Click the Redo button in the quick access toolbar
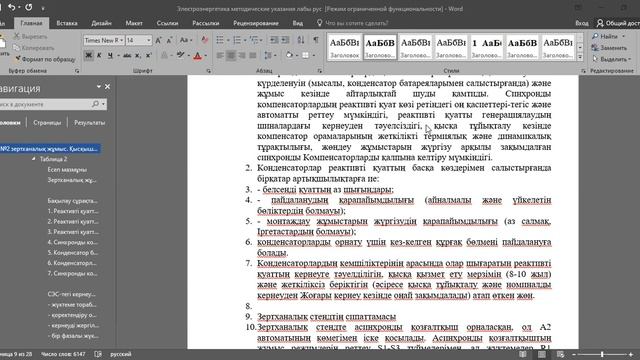640x360 pixels. point(29,7)
